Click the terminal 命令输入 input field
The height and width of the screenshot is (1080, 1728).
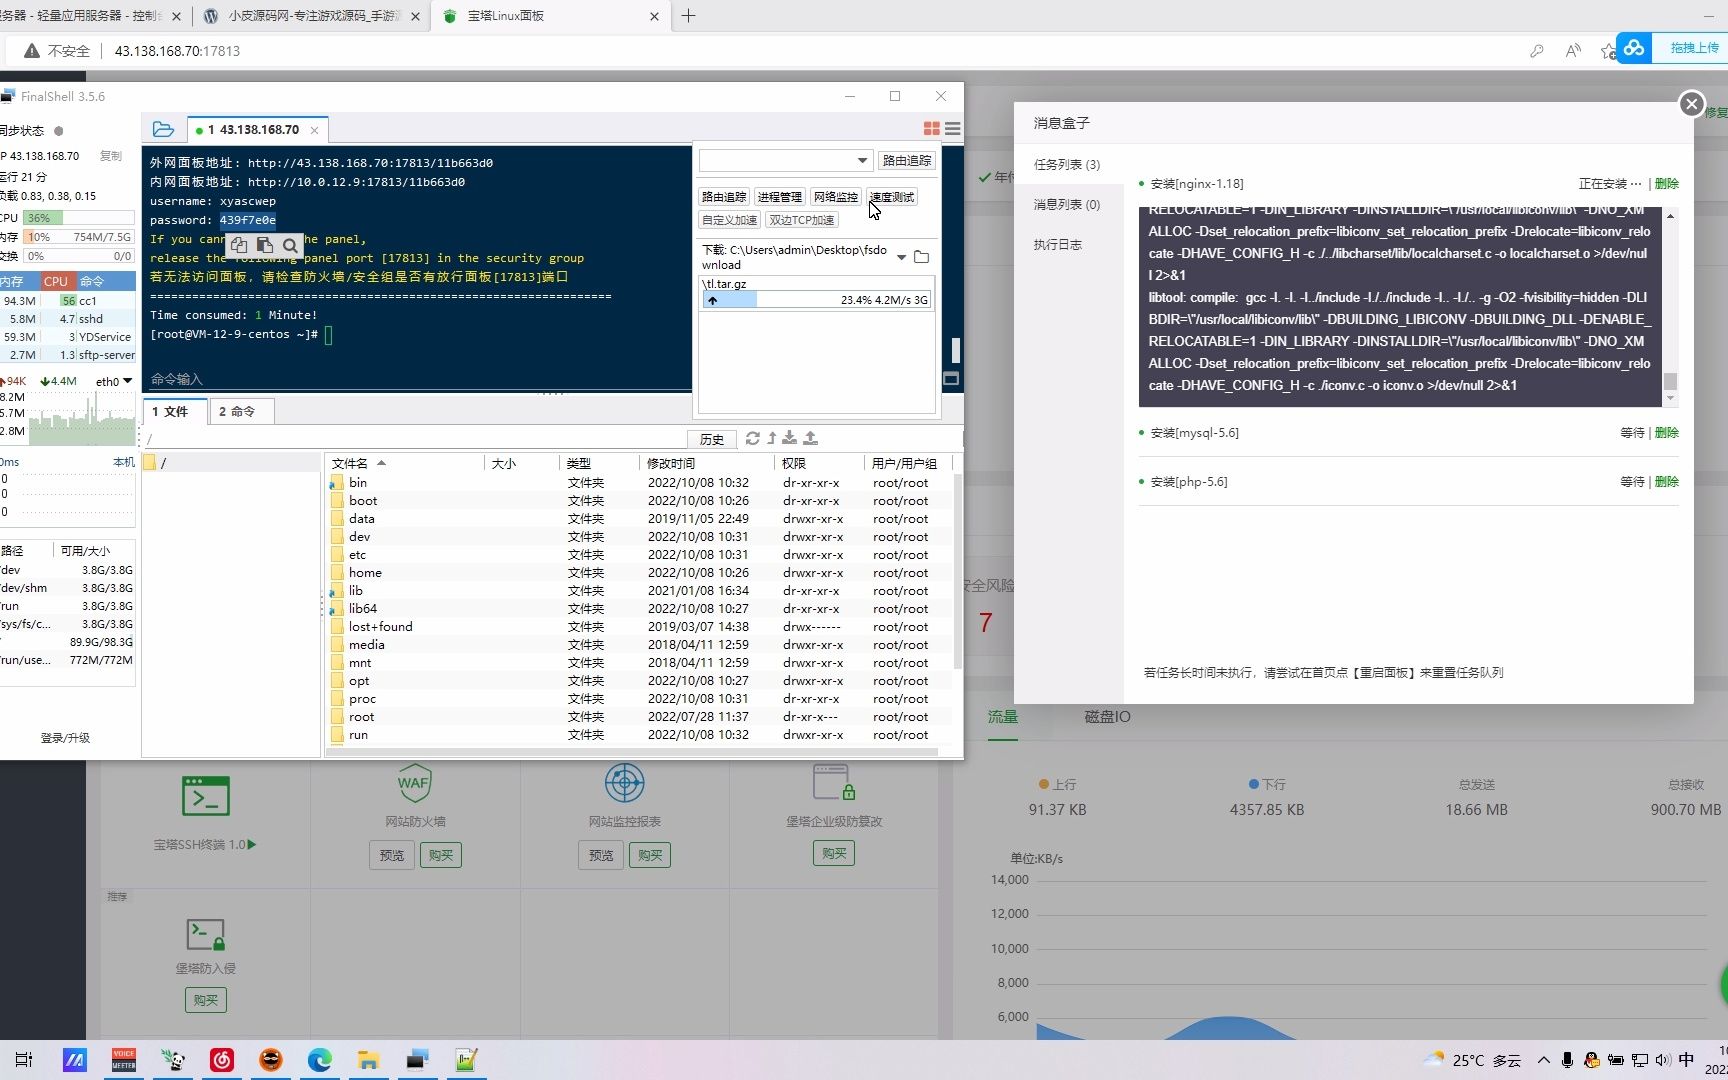click(416, 379)
